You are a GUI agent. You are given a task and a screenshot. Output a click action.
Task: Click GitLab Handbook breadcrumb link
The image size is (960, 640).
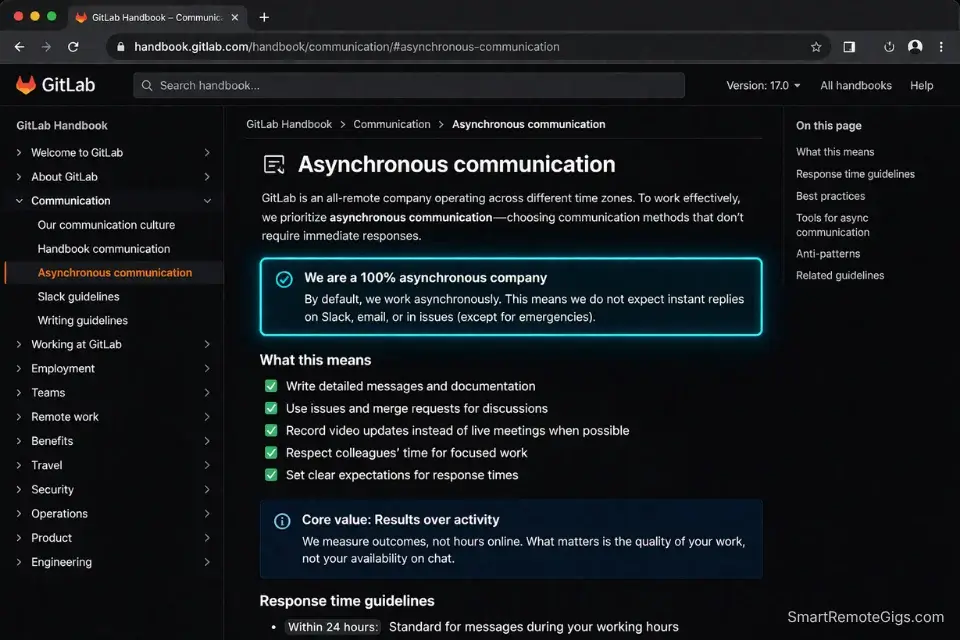tap(289, 124)
